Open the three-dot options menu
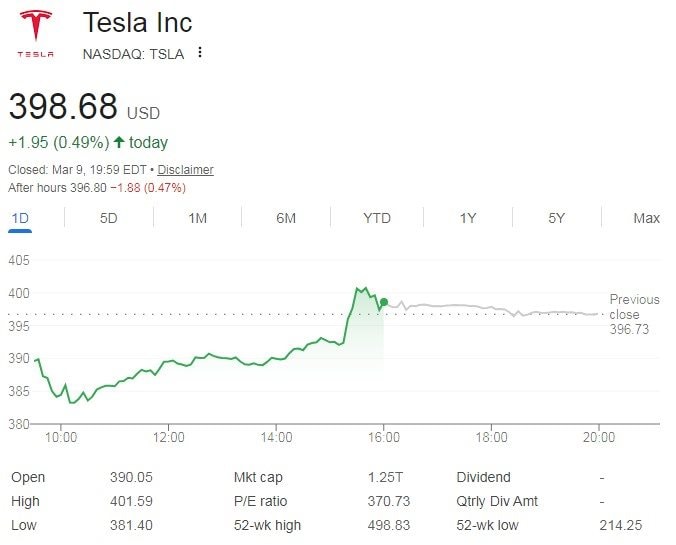676x545 pixels. coord(200,53)
